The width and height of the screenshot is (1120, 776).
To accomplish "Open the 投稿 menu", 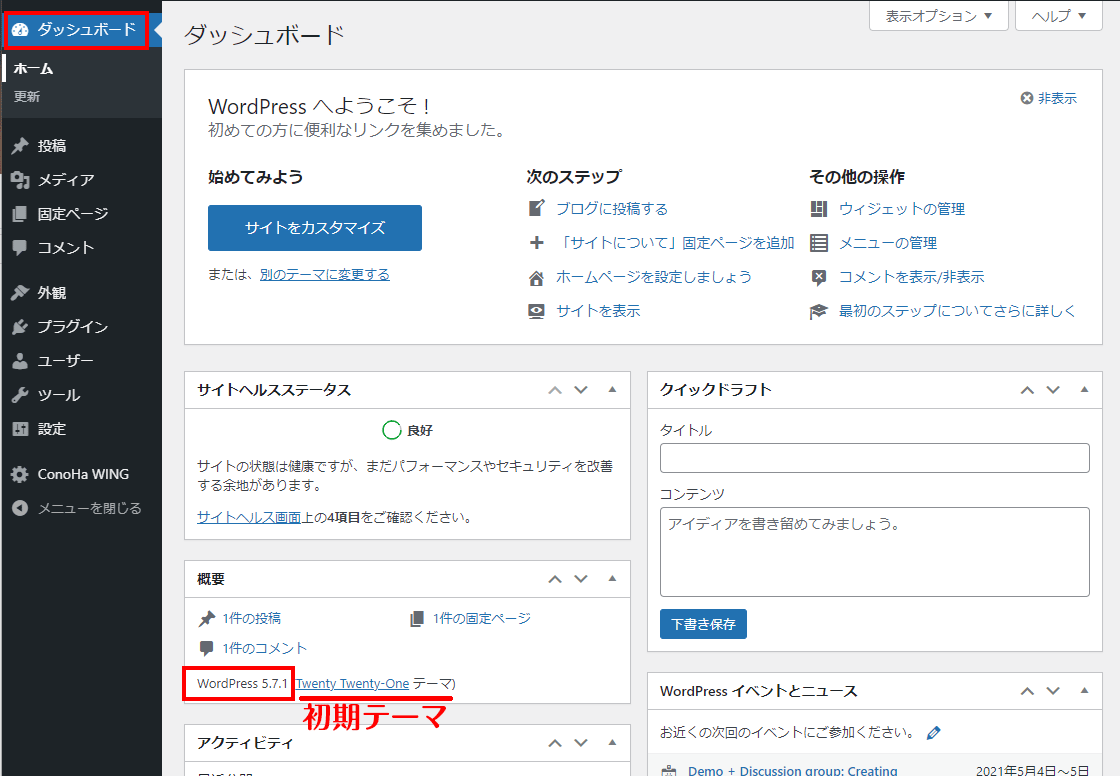I will 81,146.
